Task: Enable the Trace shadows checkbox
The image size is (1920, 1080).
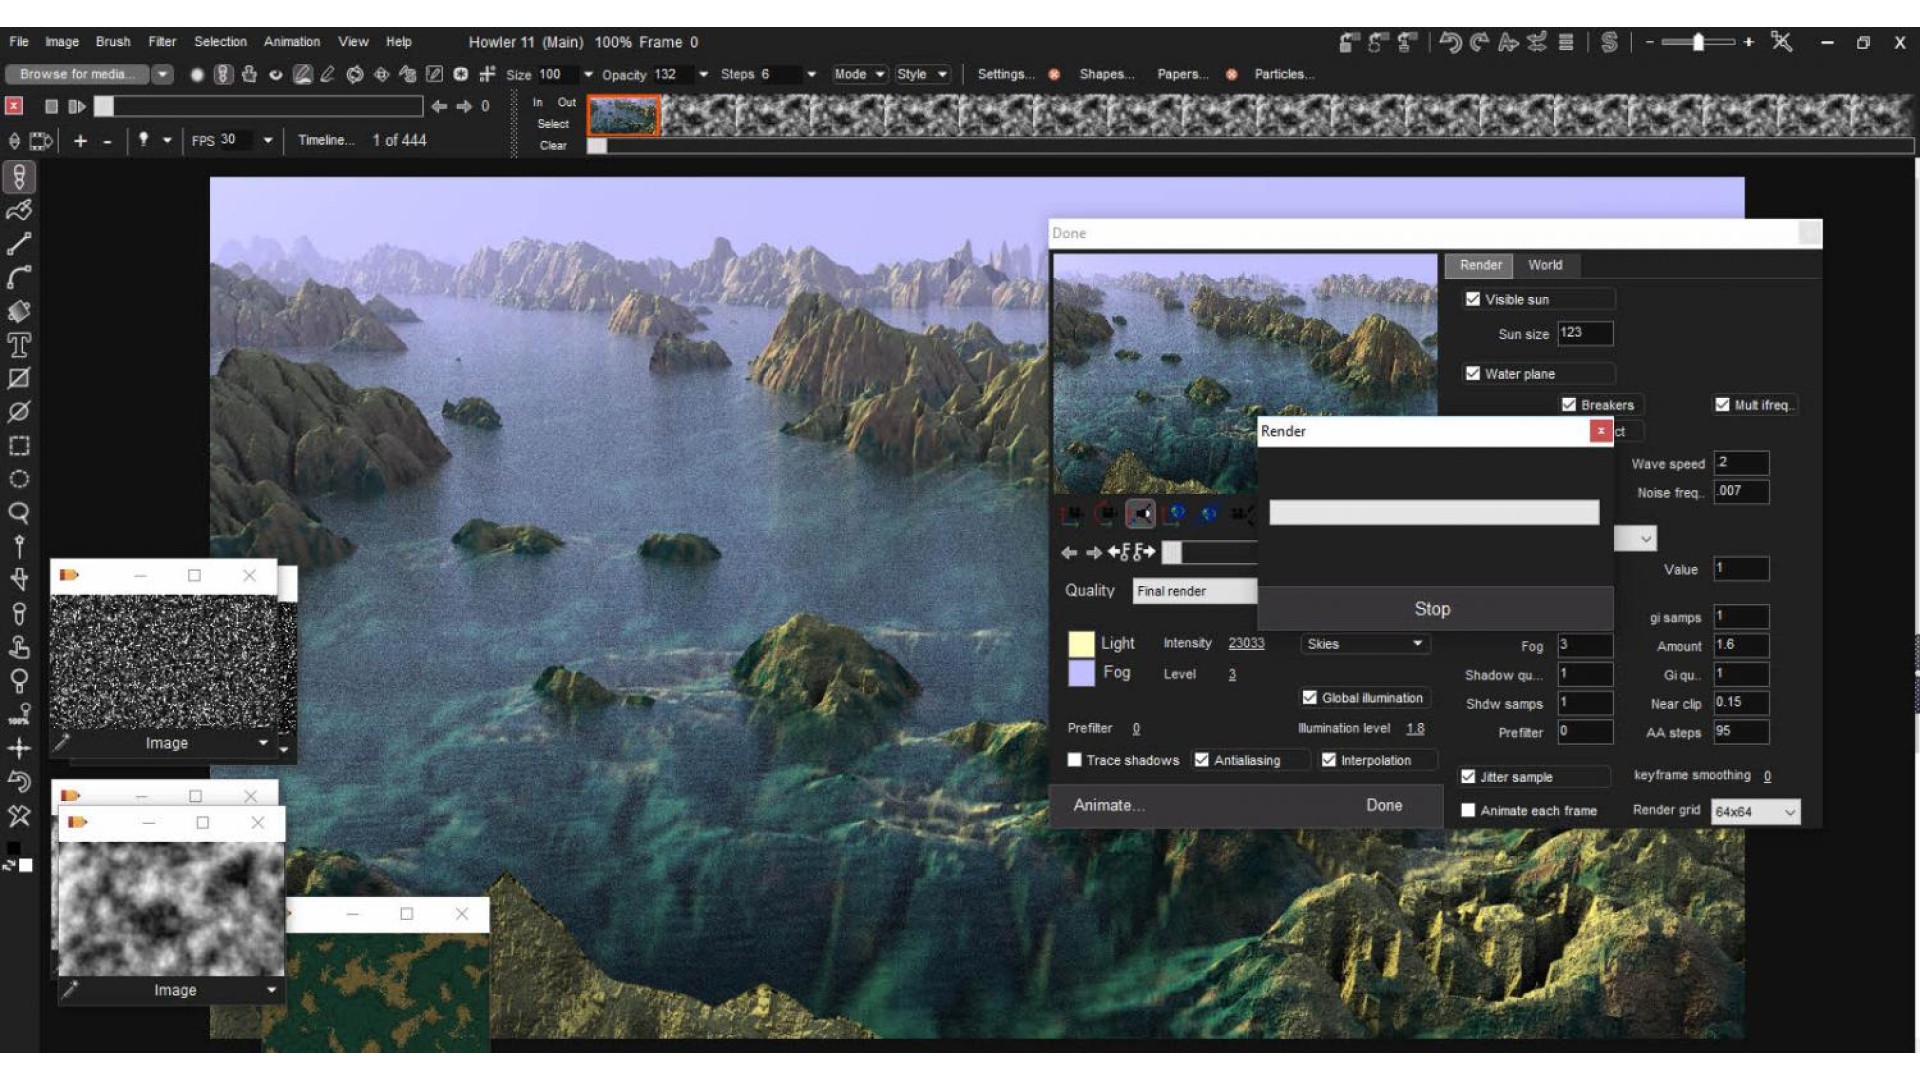Action: [x=1075, y=760]
